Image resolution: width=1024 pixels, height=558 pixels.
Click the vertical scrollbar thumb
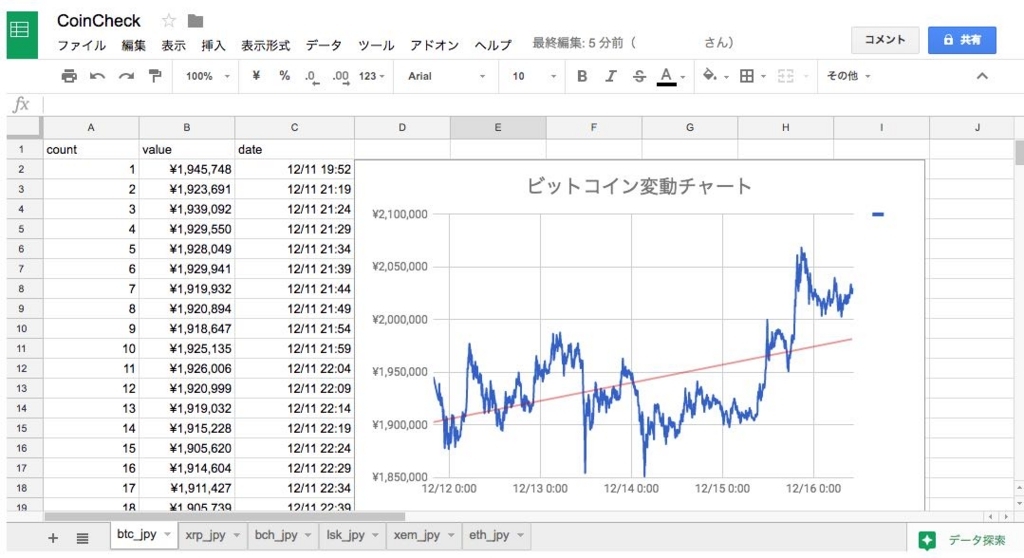(1019, 152)
